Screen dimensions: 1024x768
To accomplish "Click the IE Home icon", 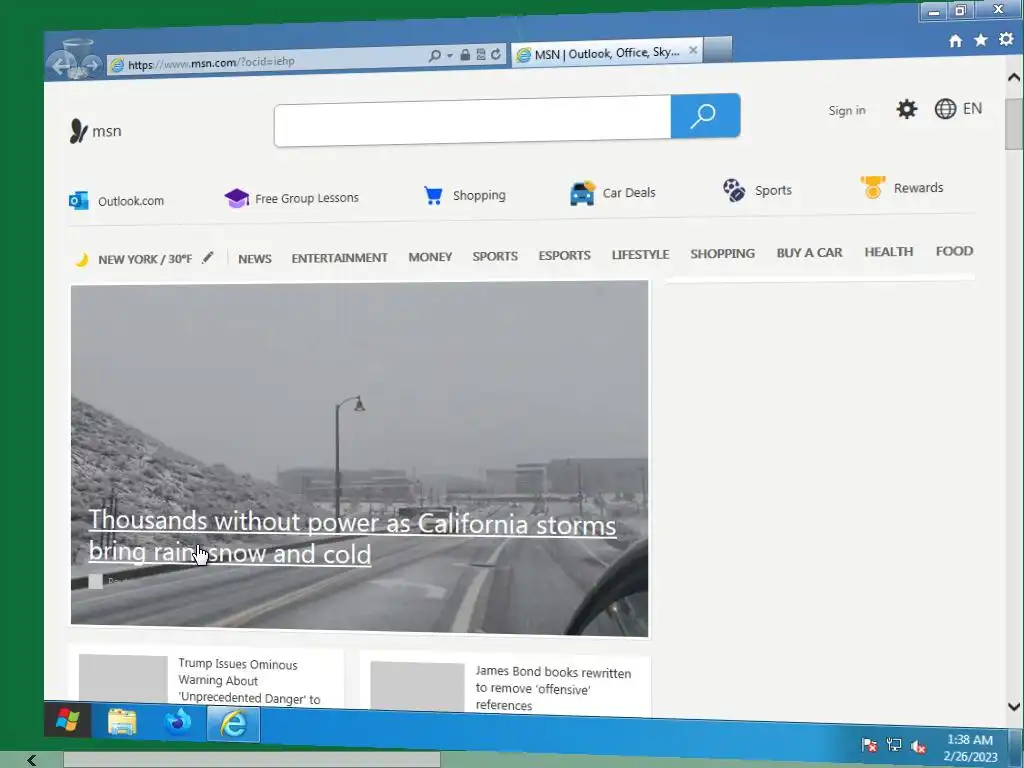I will click(x=955, y=41).
